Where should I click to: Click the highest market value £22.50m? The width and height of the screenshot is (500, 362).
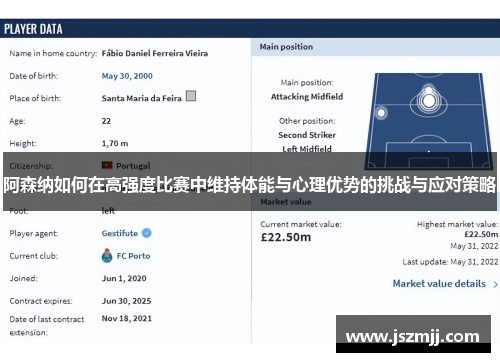[481, 234]
